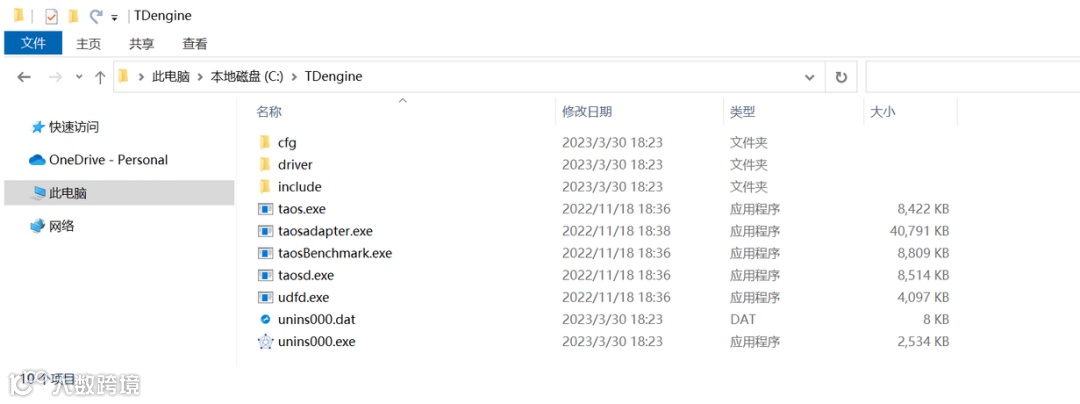Click TDengine in the address path

point(333,77)
